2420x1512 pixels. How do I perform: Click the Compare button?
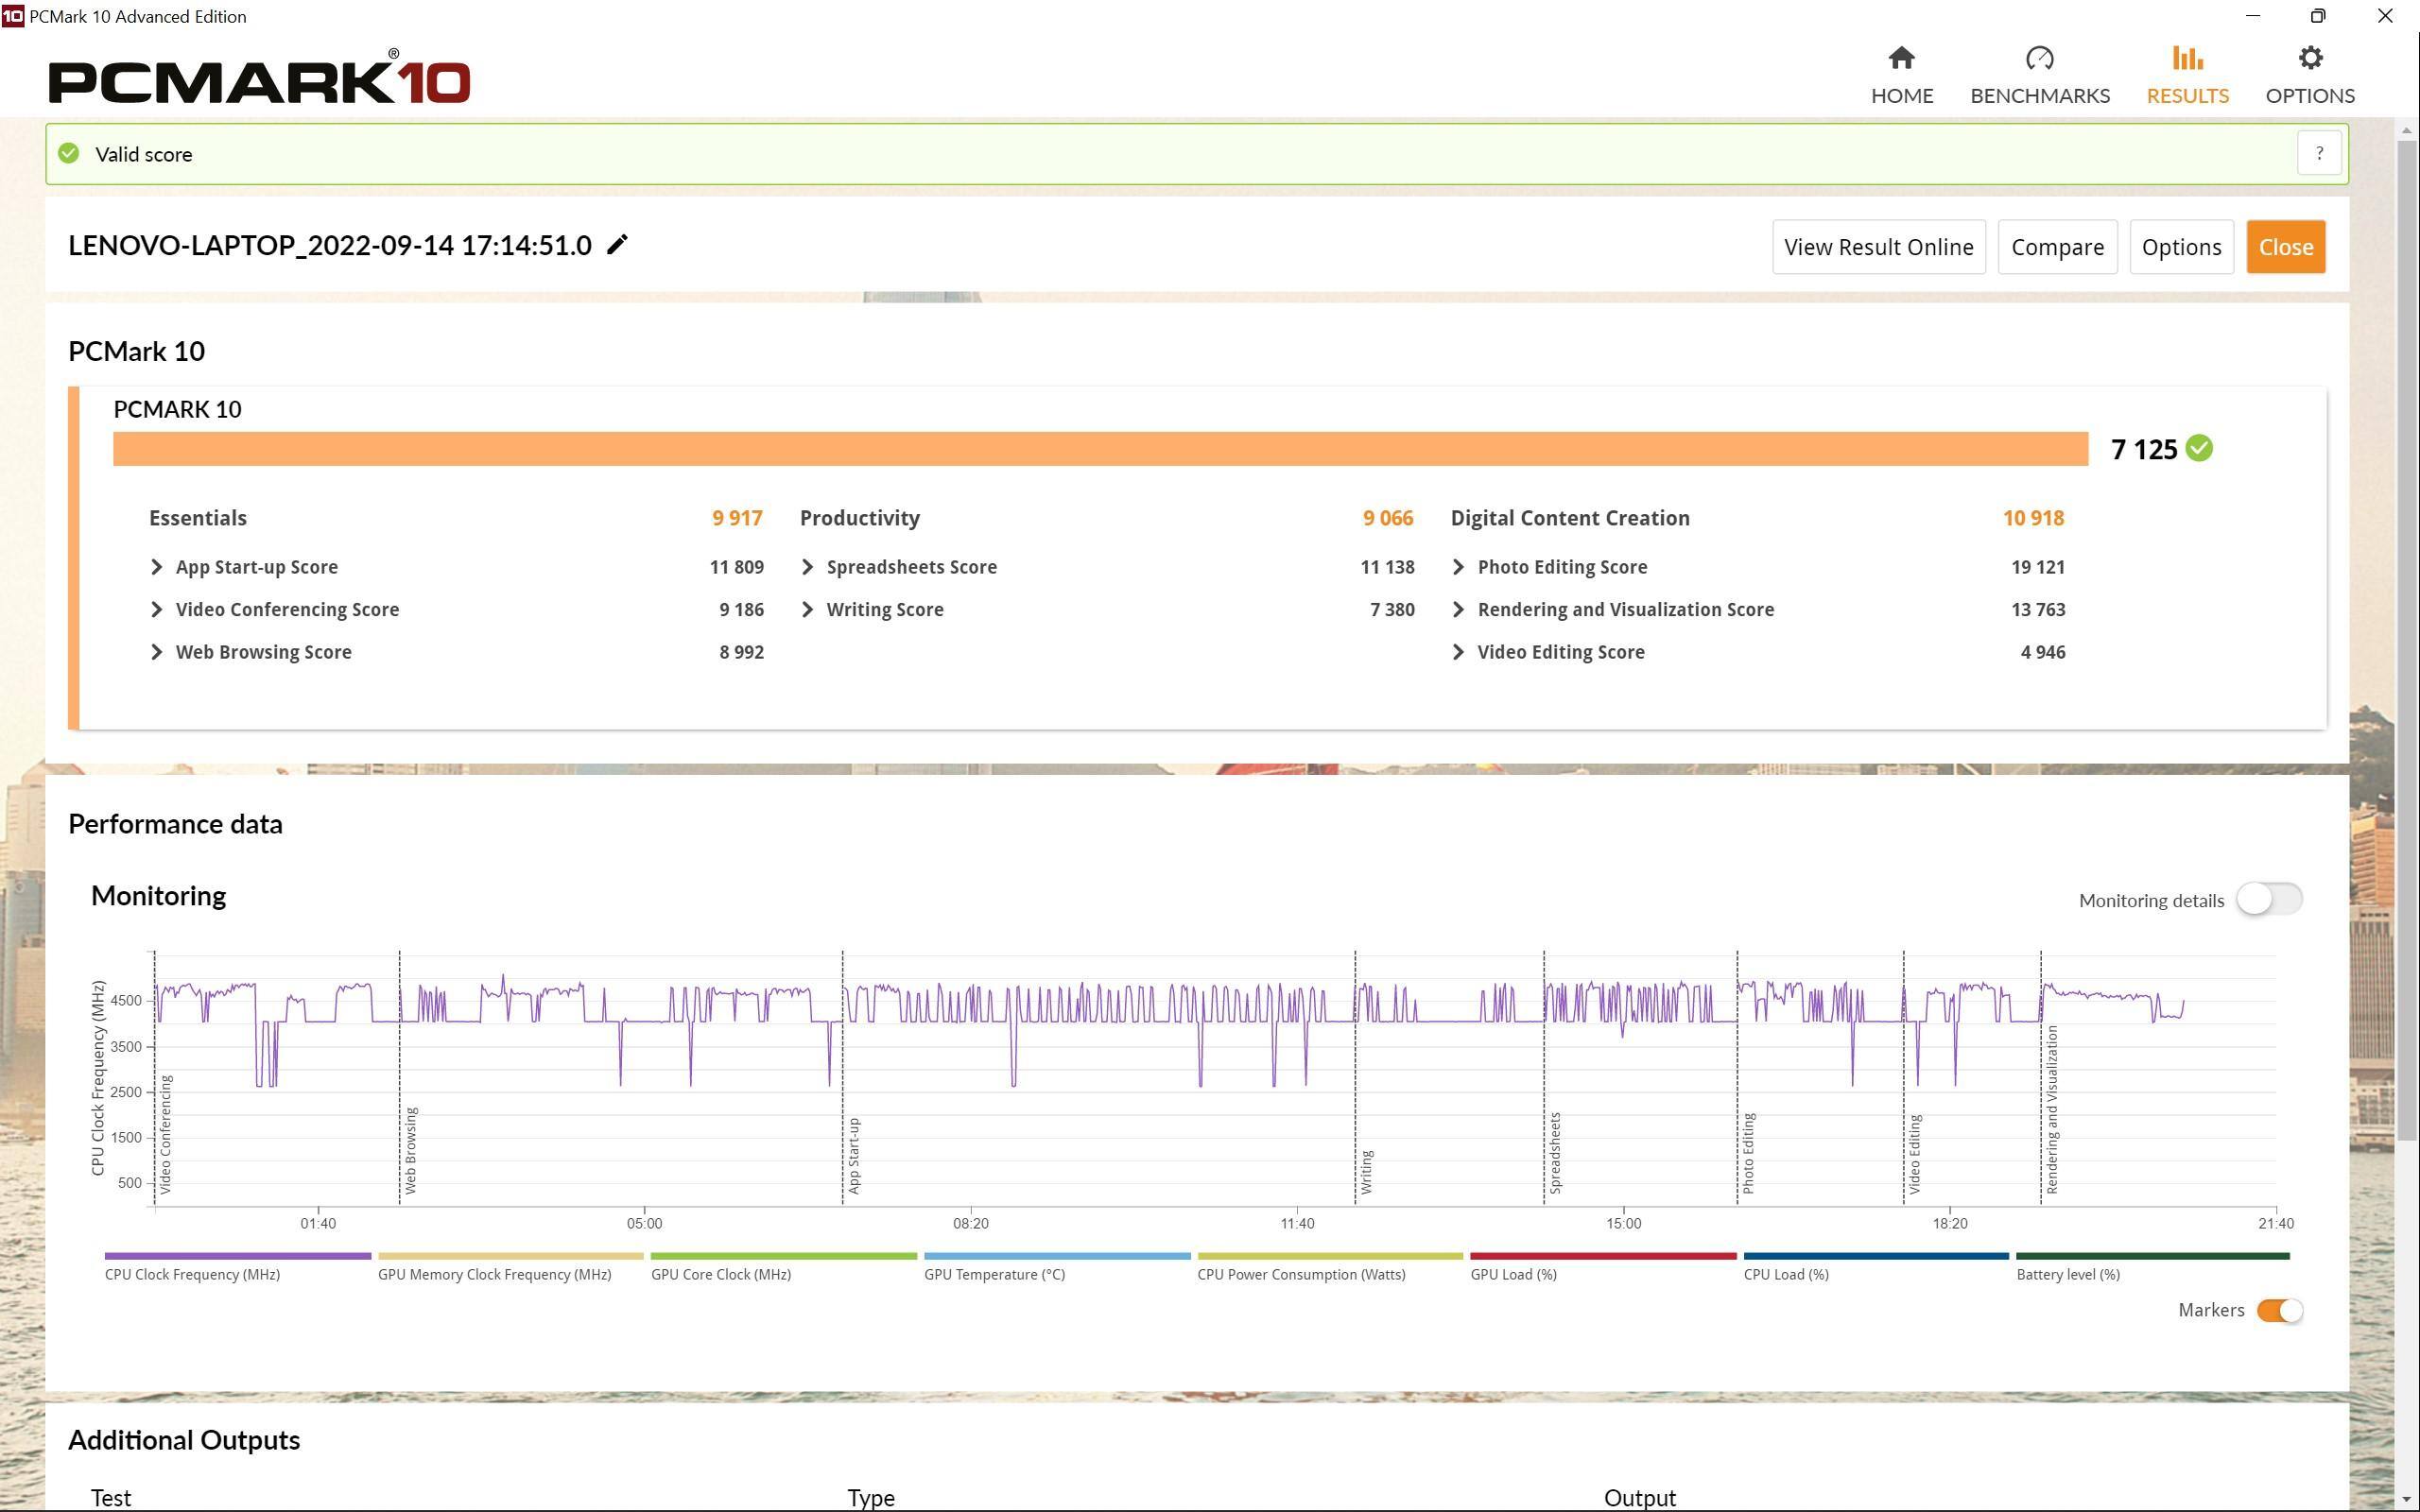pos(2056,247)
